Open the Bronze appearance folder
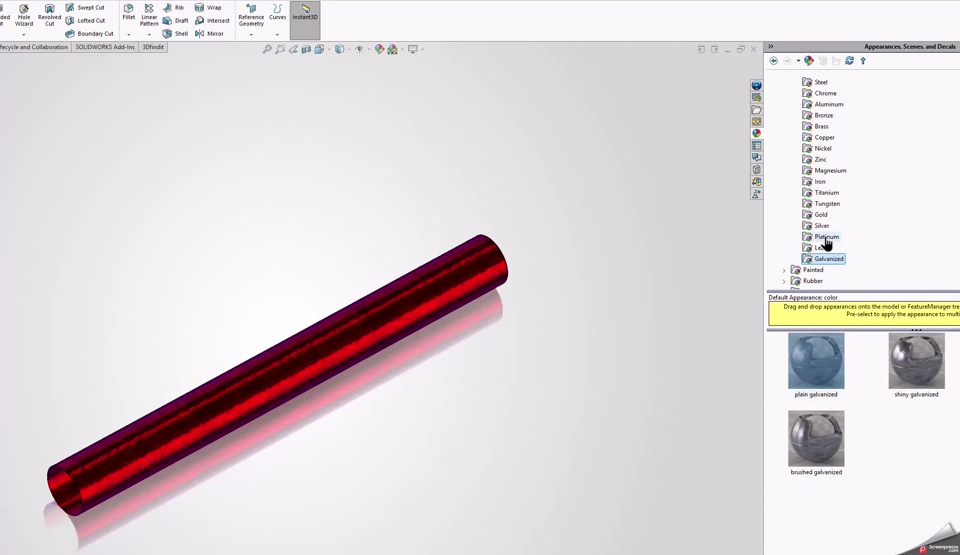The image size is (960, 555). pos(818,115)
